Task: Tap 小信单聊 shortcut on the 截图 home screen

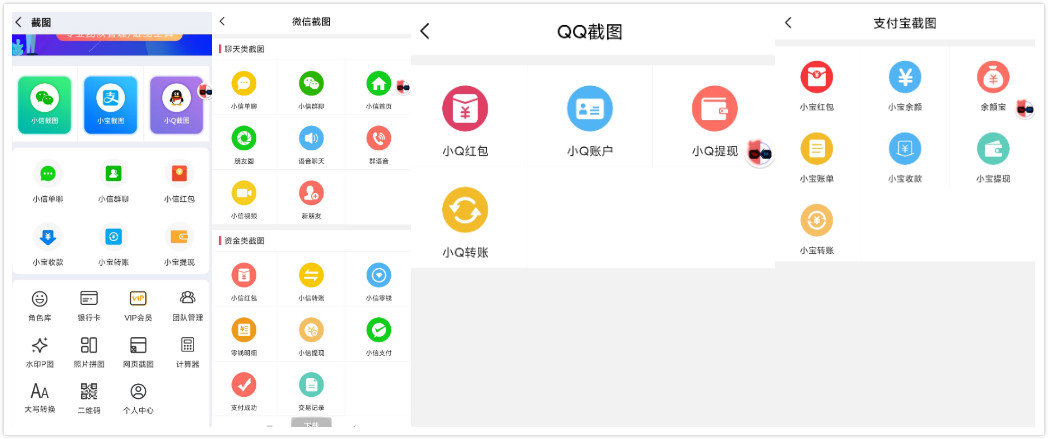Action: 47,181
